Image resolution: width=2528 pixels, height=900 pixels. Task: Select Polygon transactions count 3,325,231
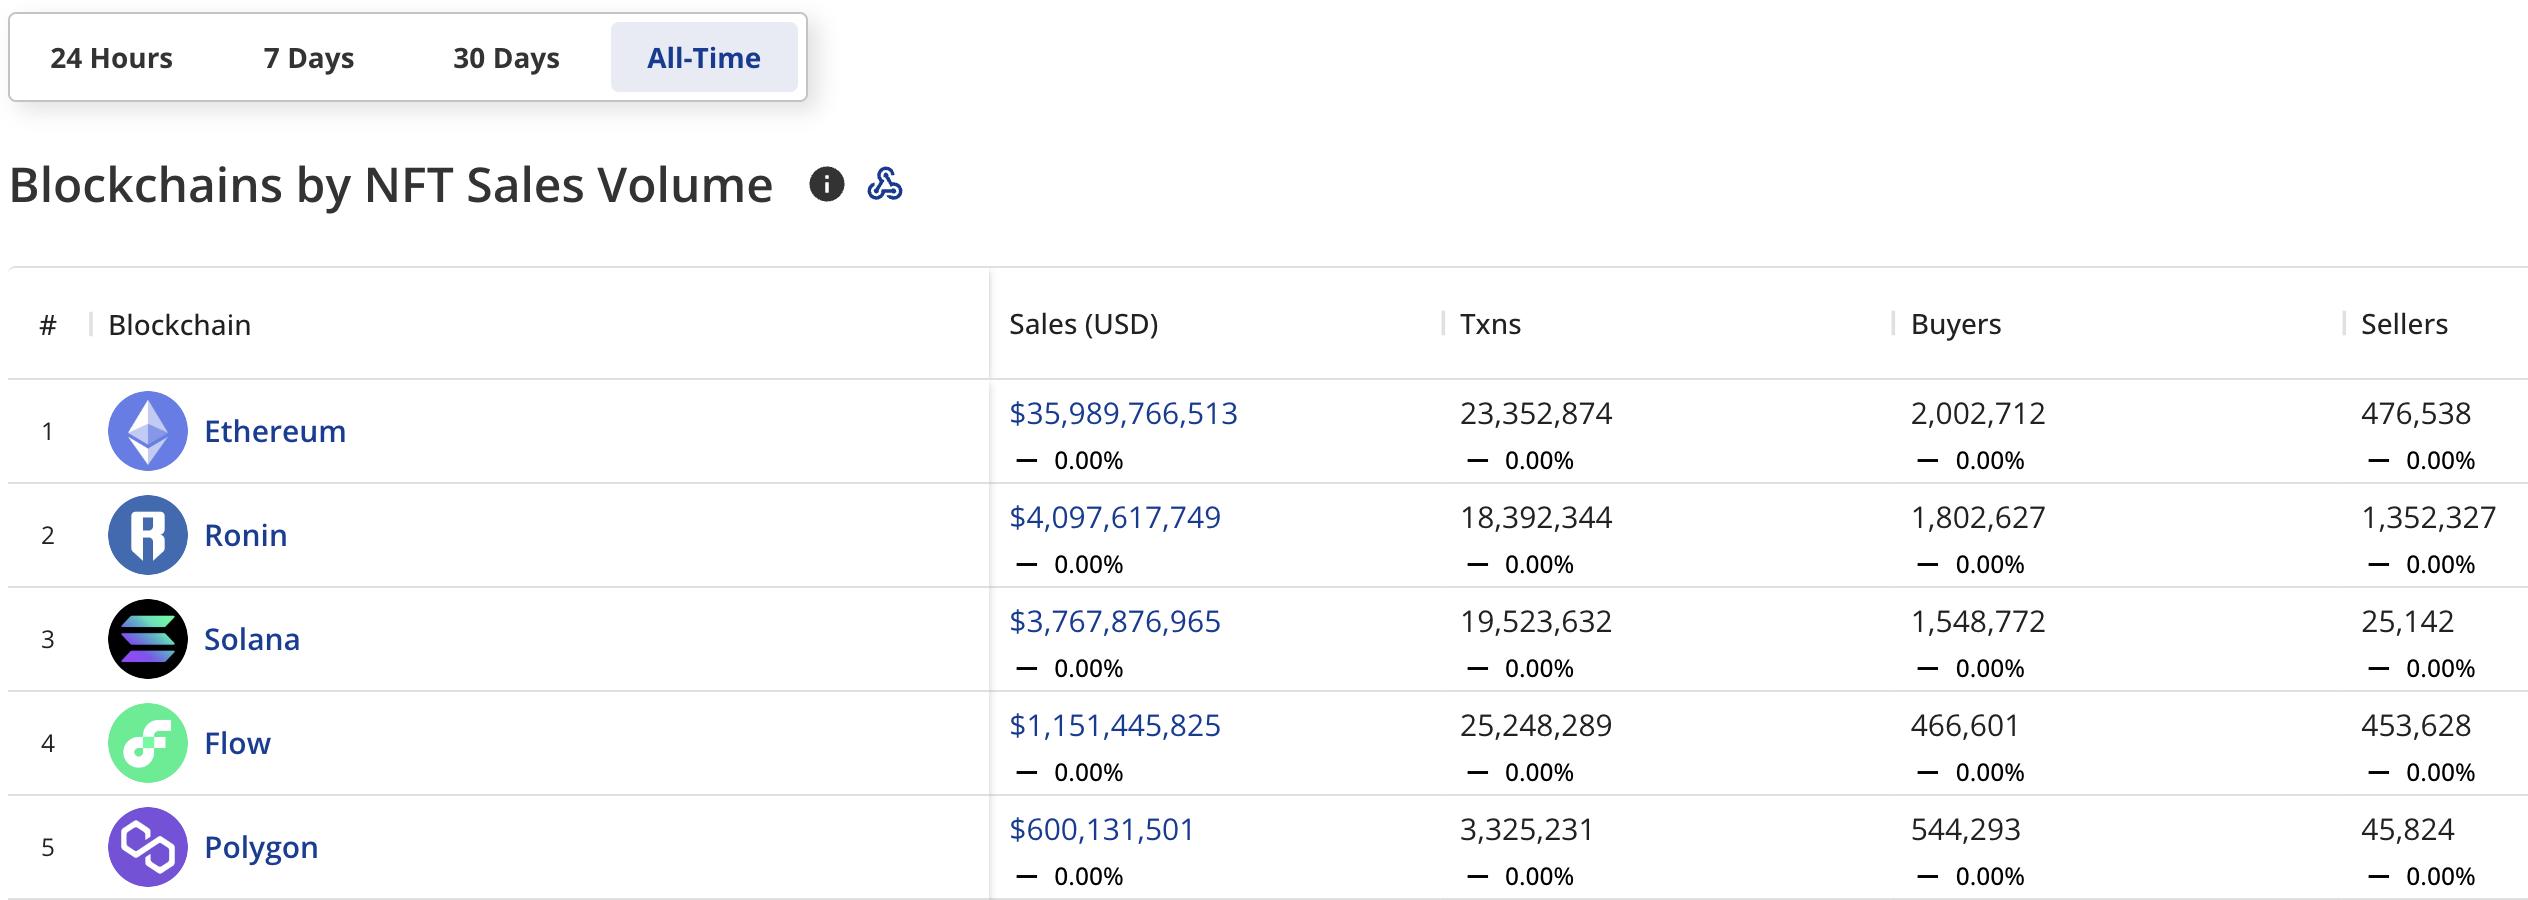[1527, 829]
